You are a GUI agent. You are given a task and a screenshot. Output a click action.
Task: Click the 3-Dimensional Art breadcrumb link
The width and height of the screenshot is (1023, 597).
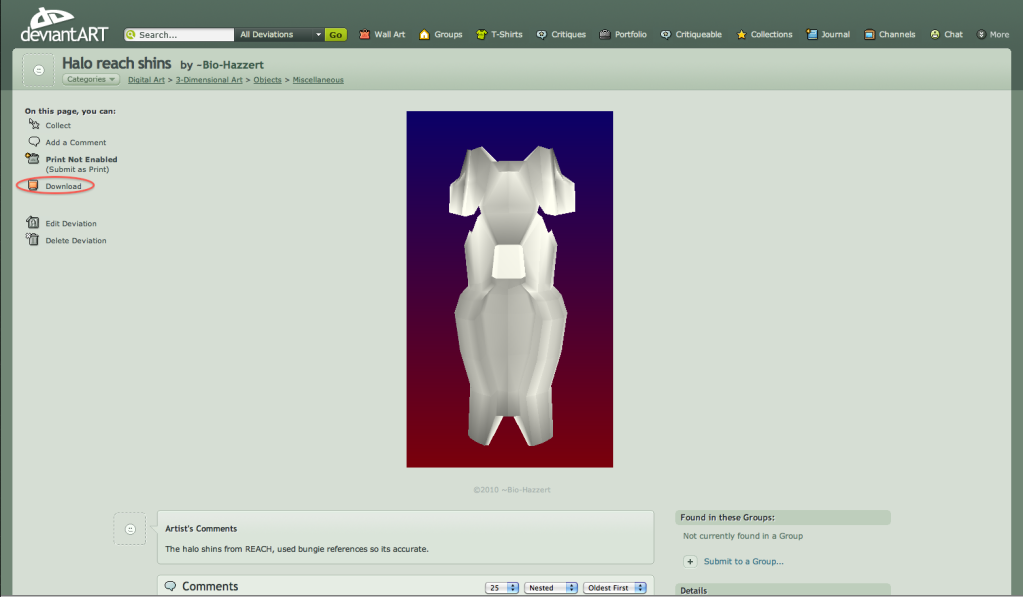pyautogui.click(x=209, y=80)
